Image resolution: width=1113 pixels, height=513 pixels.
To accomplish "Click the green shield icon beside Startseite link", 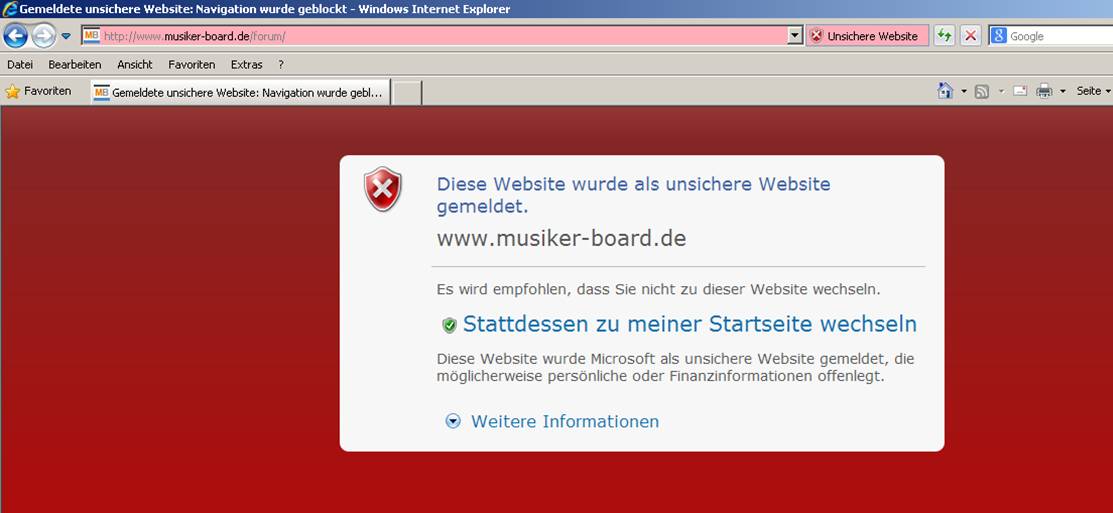I will tap(449, 326).
